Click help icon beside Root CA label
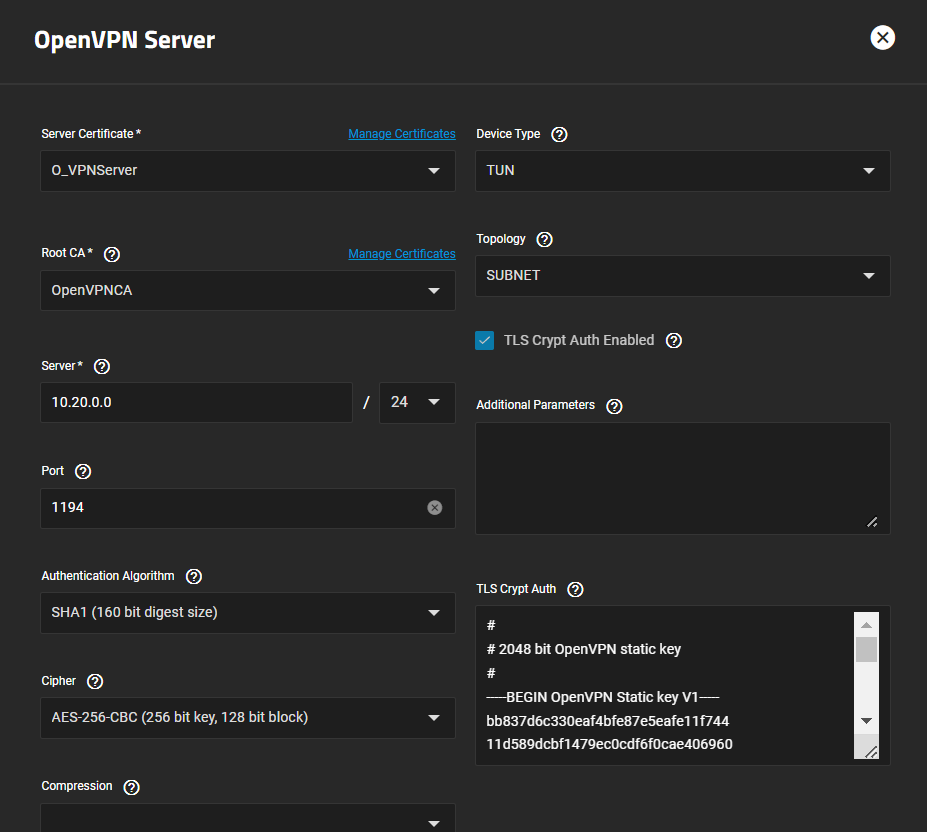This screenshot has width=927, height=832. 112,254
